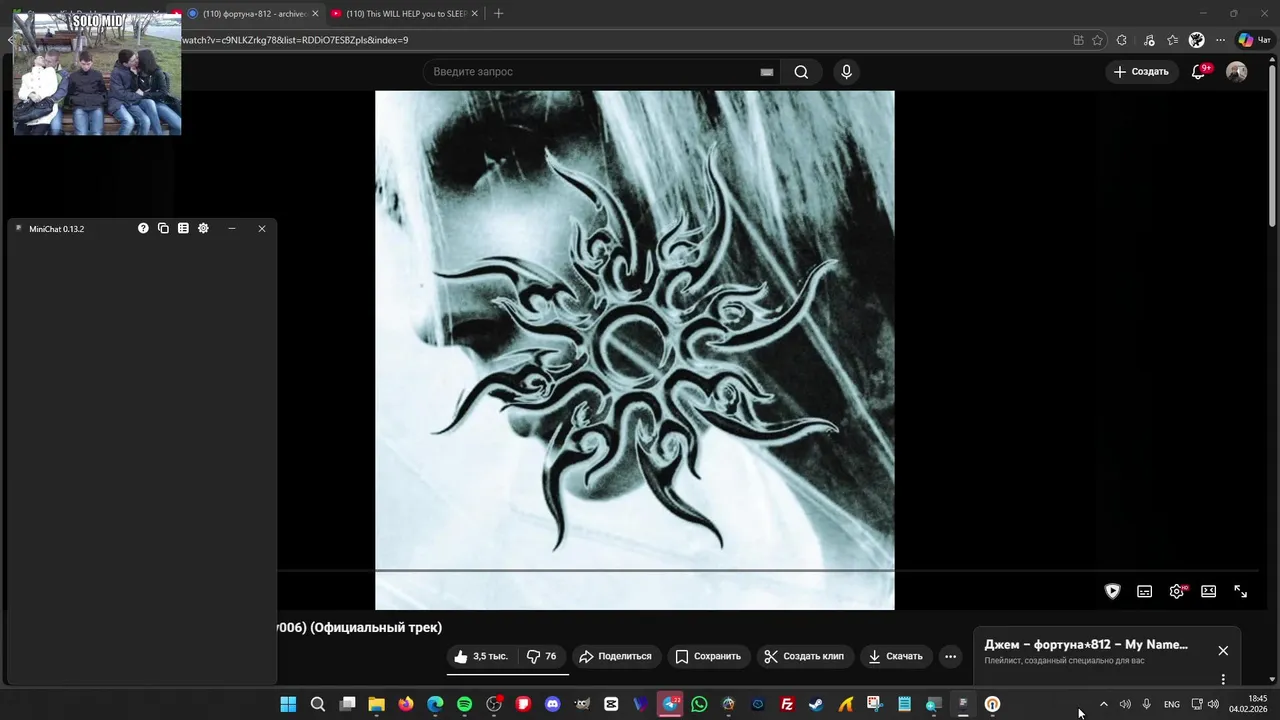Image resolution: width=1280 pixels, height=720 pixels.
Task: Switch ENG input language indicator
Action: coord(1172,704)
